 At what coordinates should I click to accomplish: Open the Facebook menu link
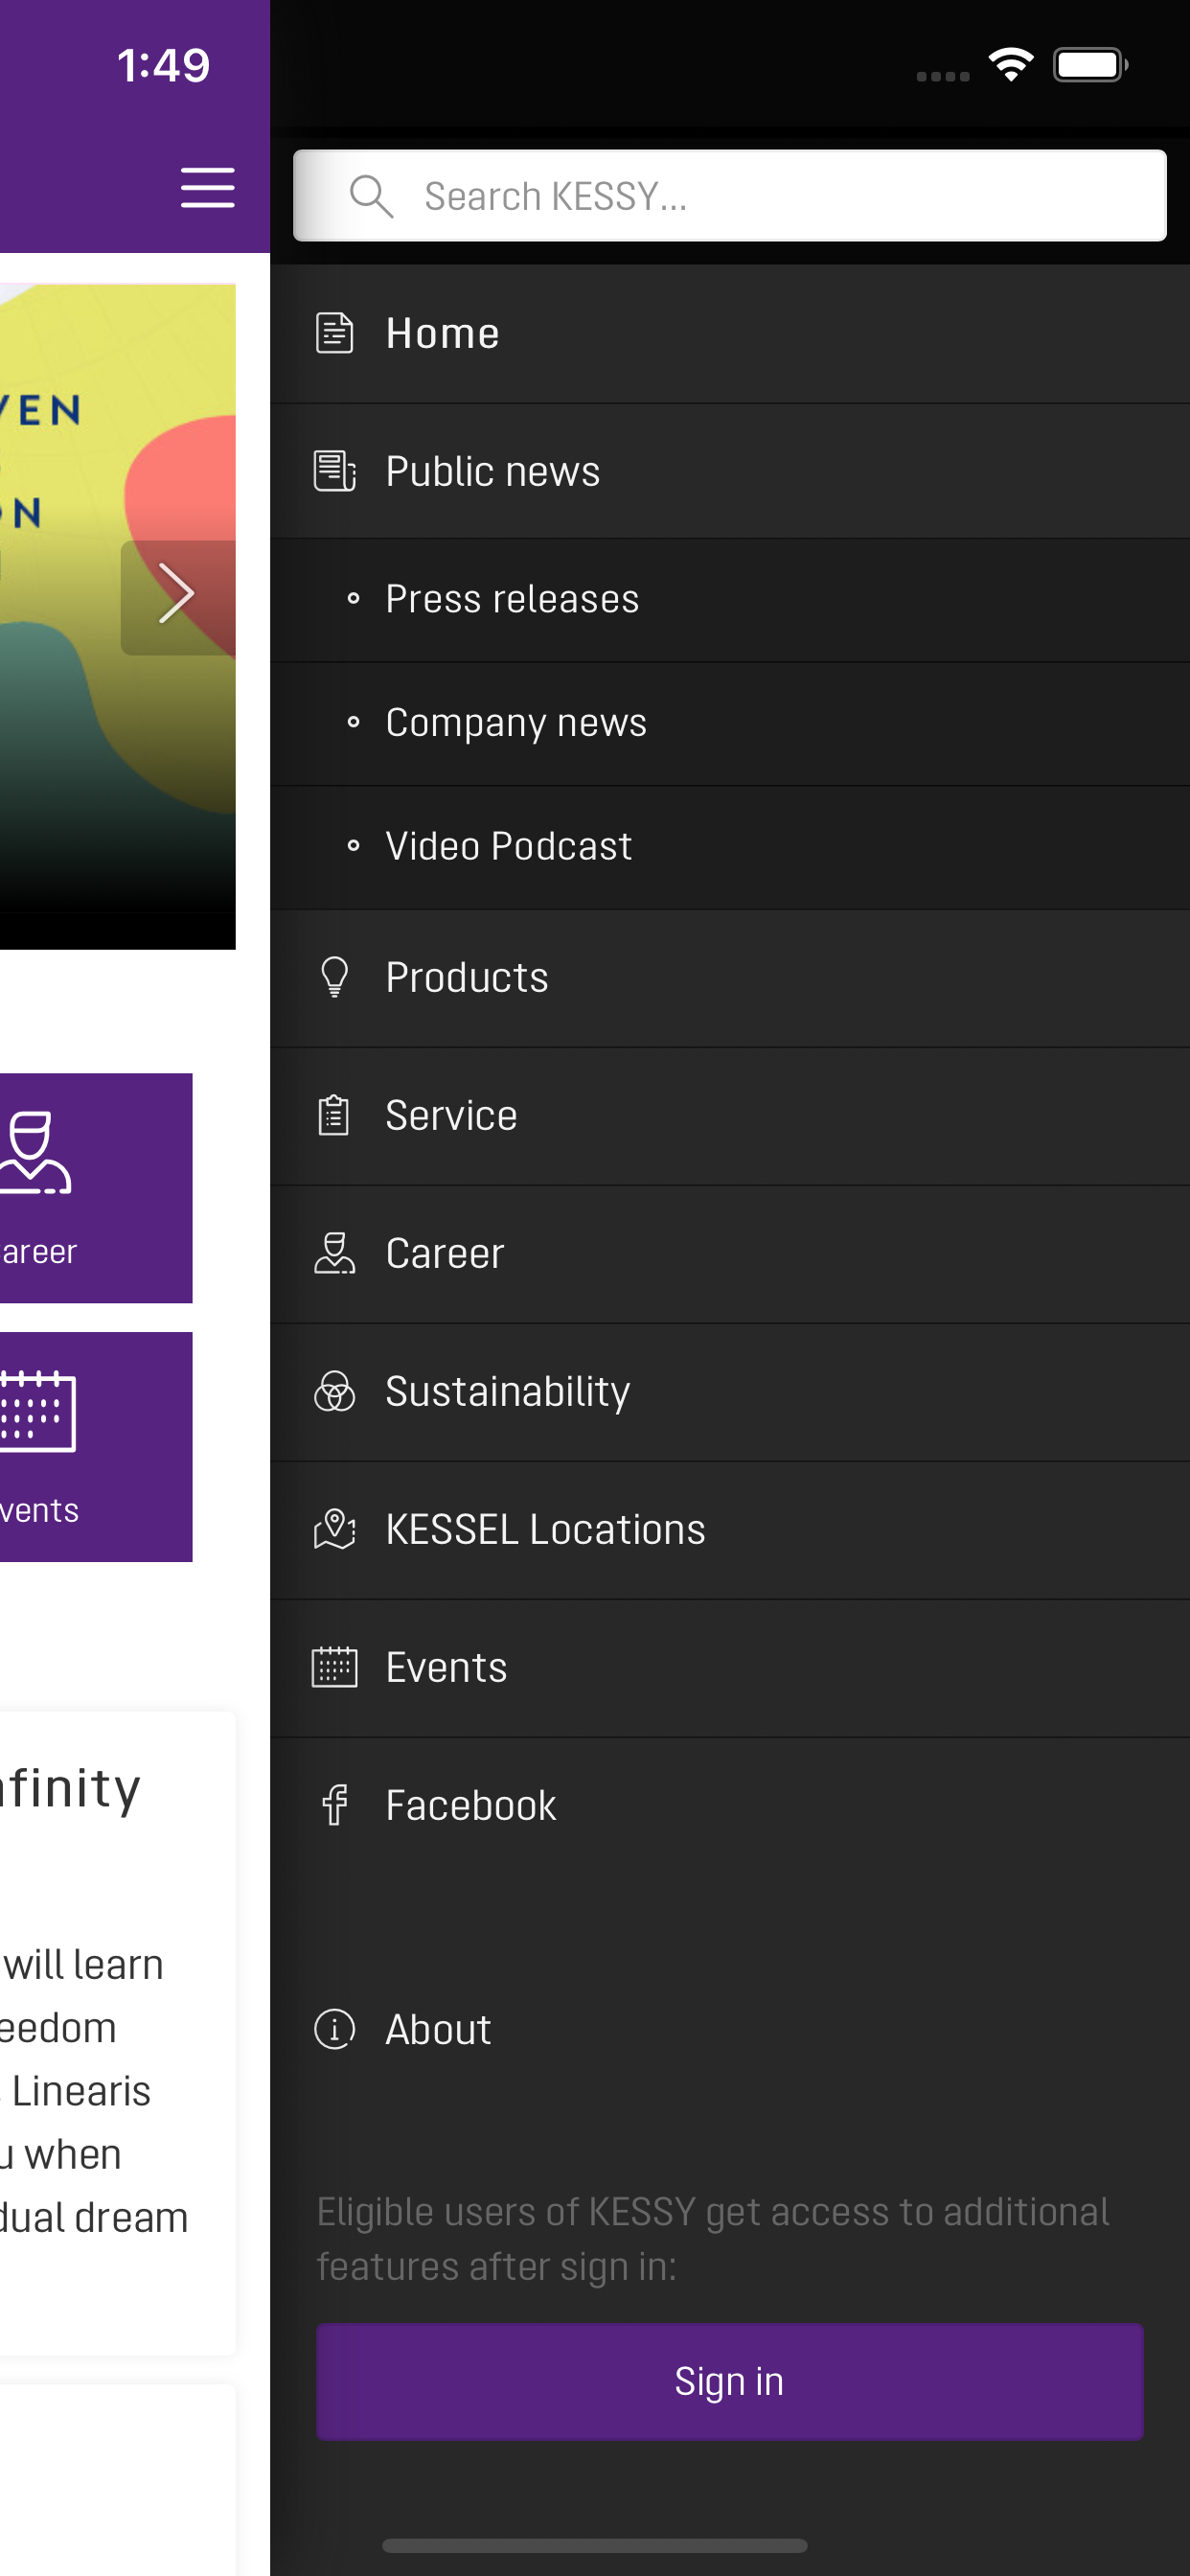pos(729,1806)
